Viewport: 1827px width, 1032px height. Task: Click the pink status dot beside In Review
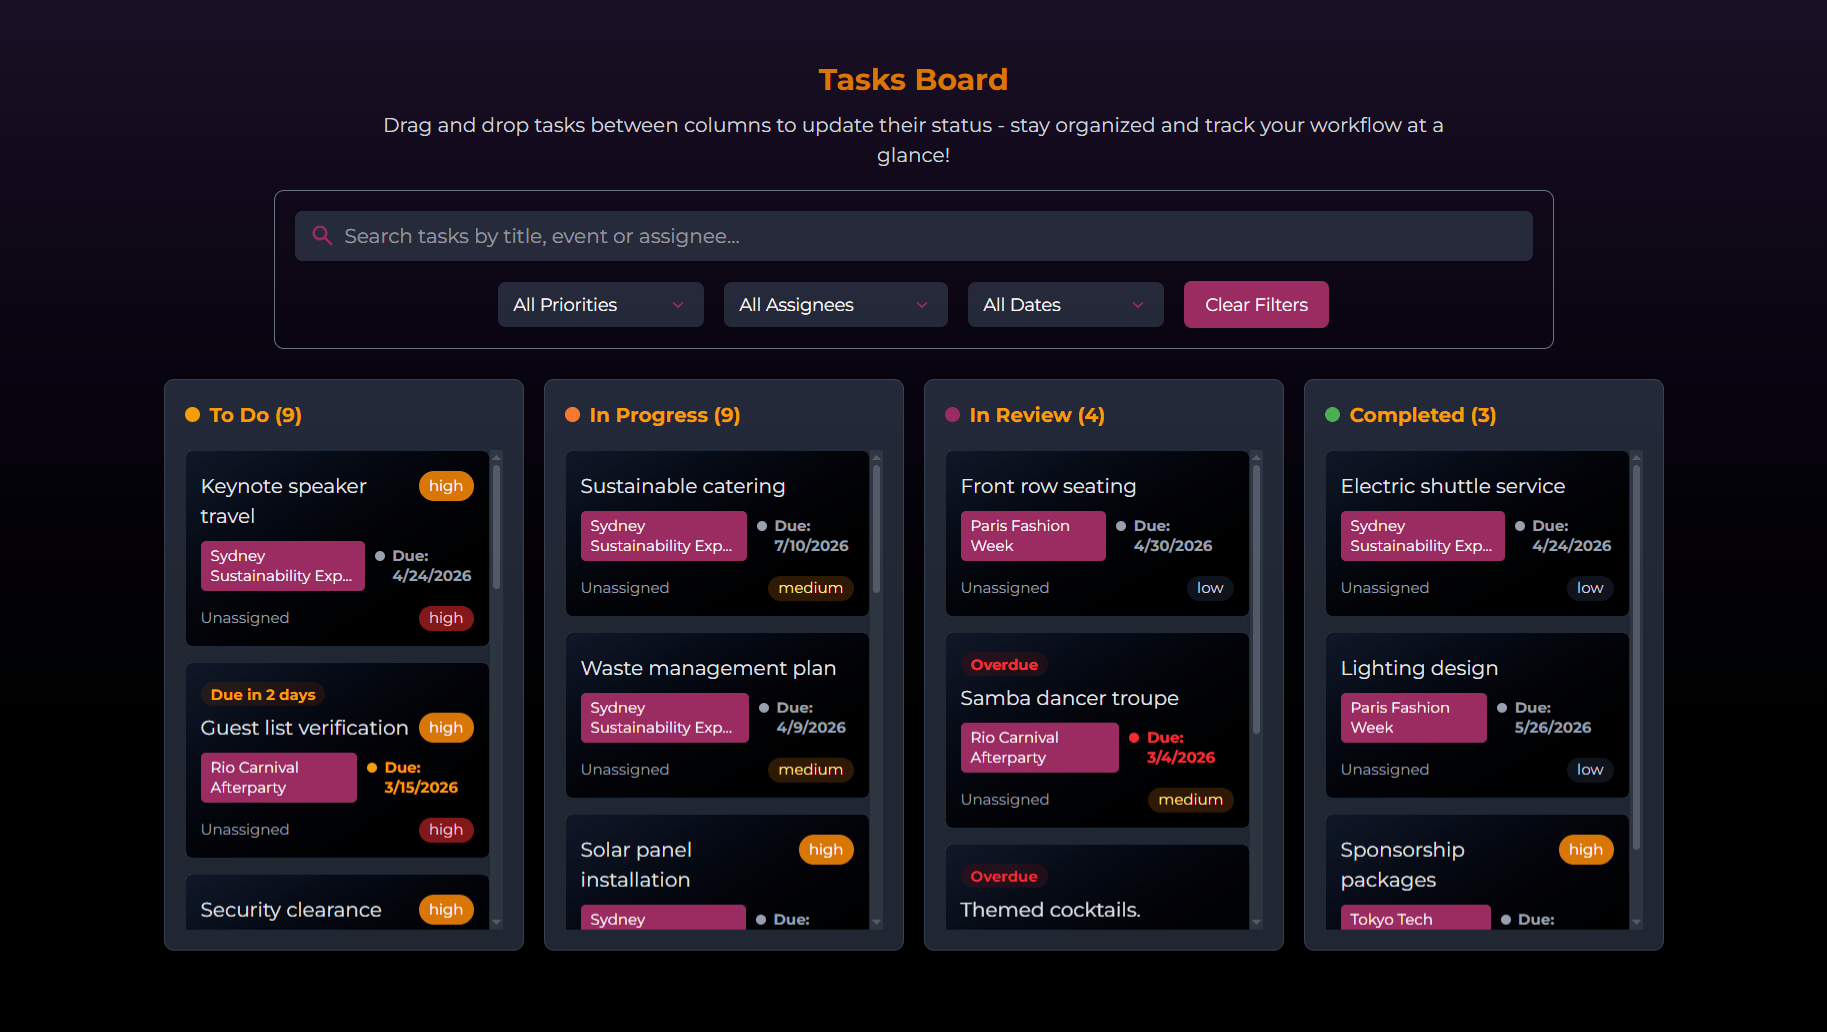pyautogui.click(x=951, y=414)
